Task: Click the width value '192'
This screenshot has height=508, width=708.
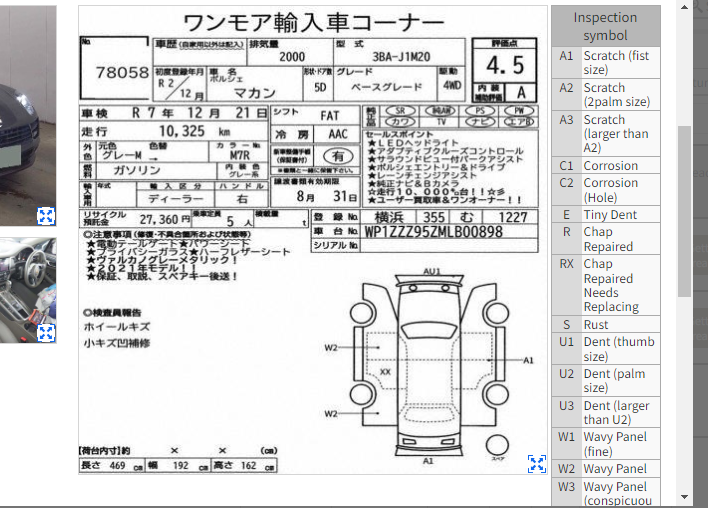Action: click(181, 466)
